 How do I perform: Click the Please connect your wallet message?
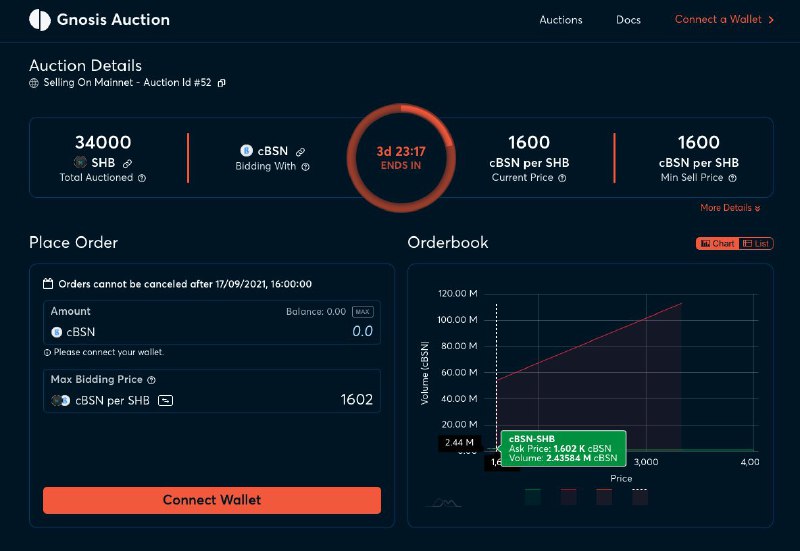[109, 353]
